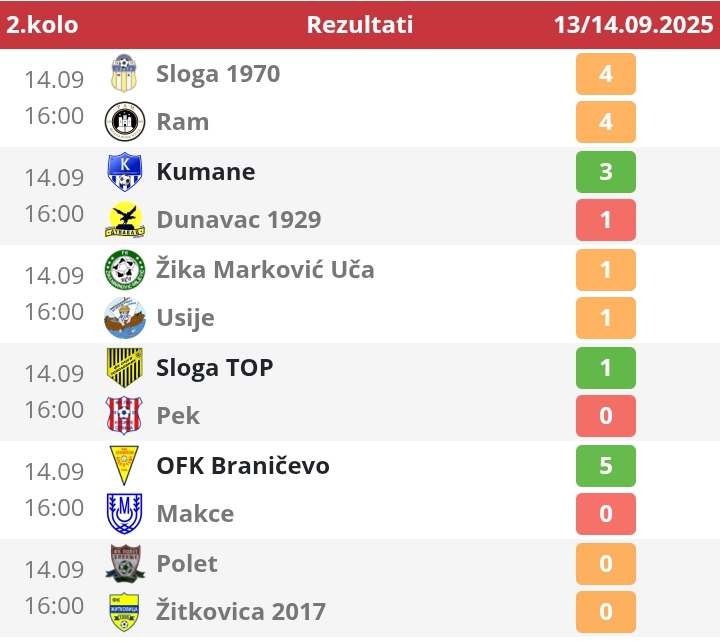Open the Kumane blue shield logo
The height and width of the screenshot is (642, 720).
coord(124,172)
